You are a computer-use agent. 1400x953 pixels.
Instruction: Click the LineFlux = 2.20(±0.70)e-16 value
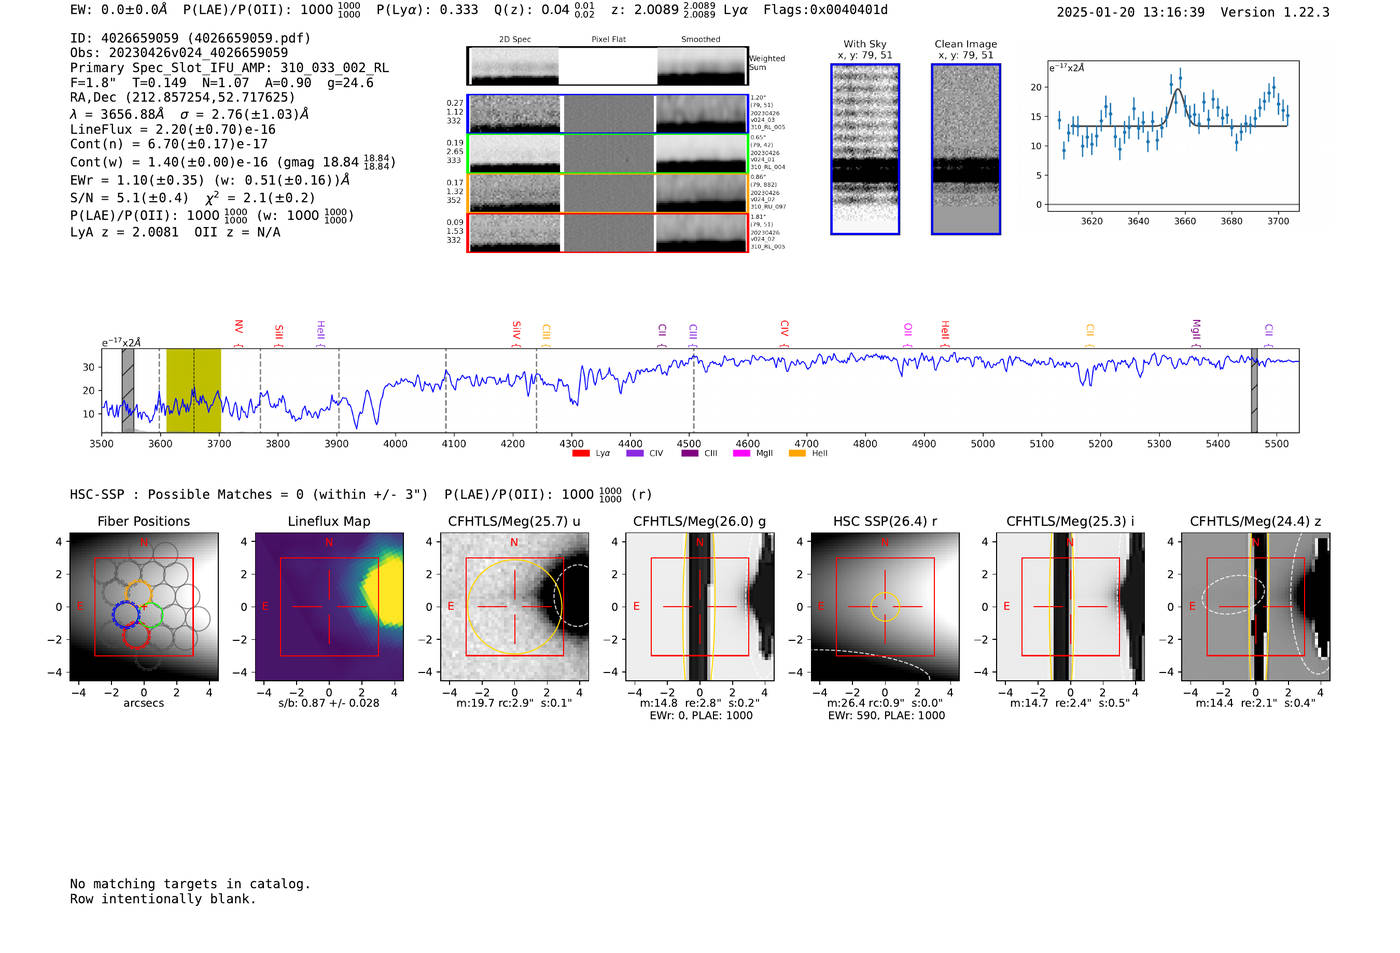(173, 130)
